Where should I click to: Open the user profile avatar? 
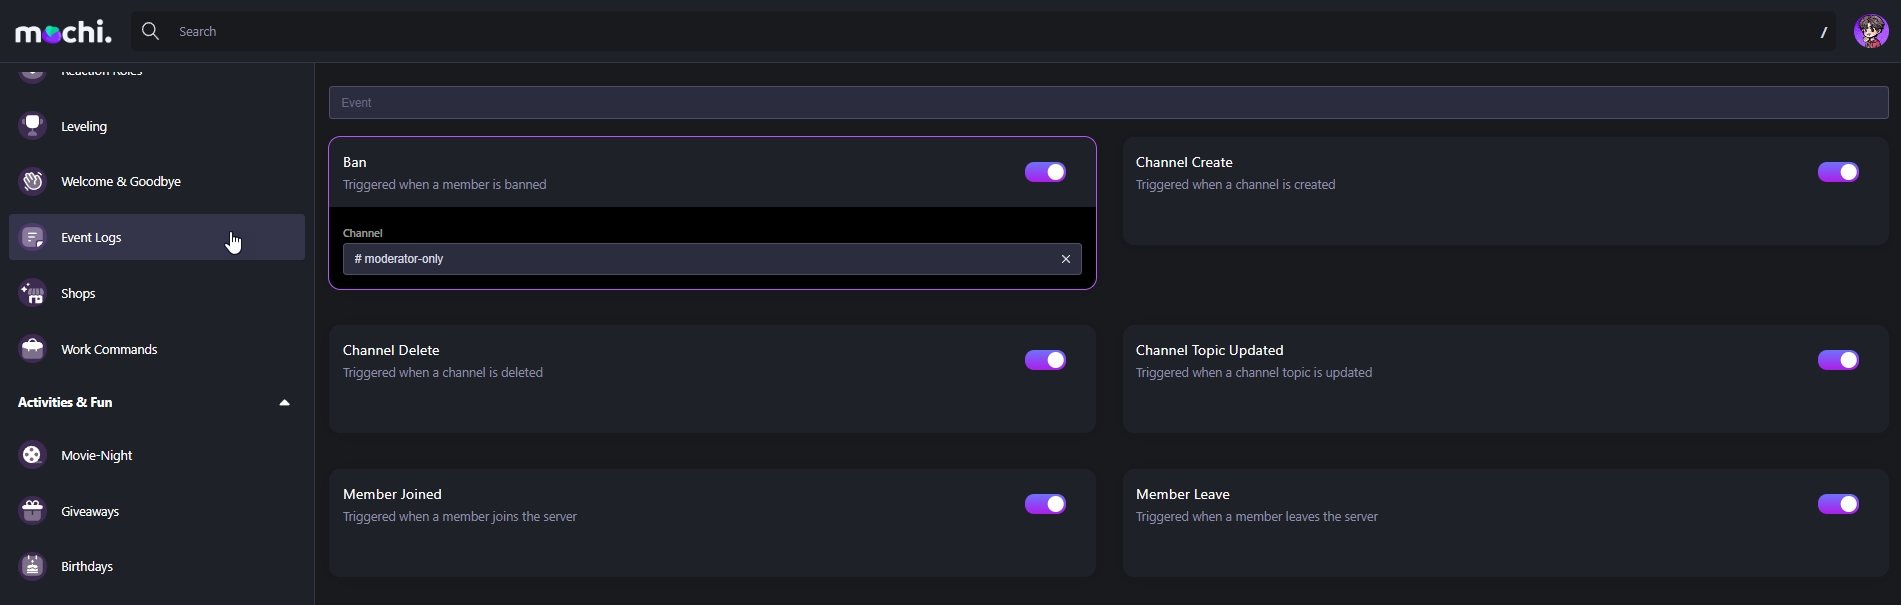pos(1870,32)
